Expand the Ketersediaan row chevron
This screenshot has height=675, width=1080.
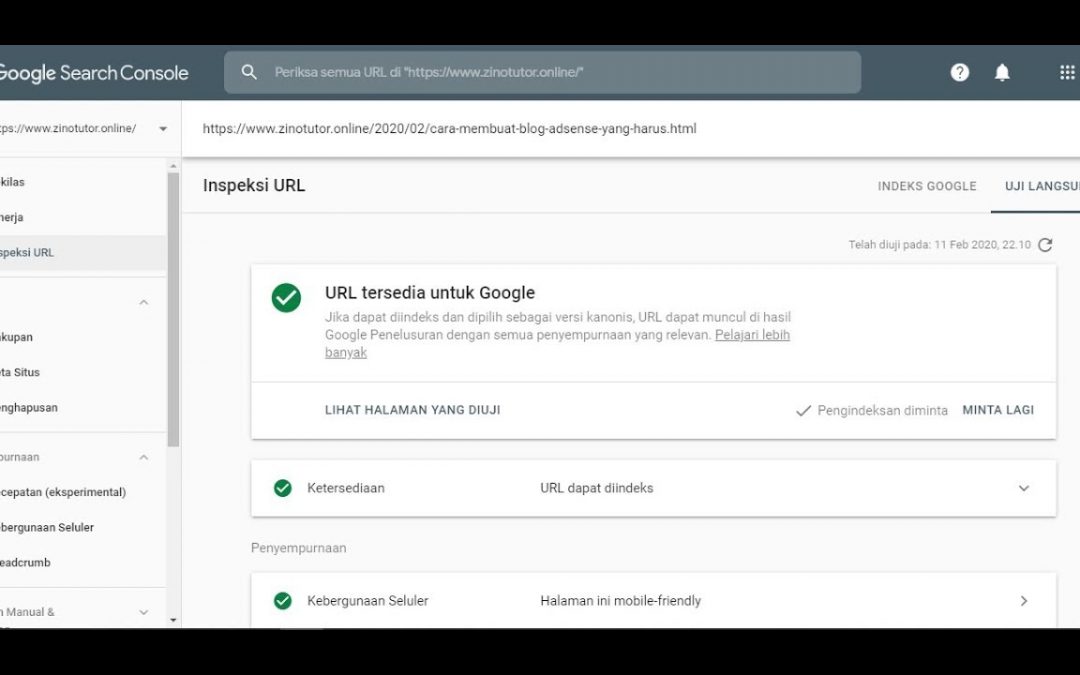click(x=1024, y=488)
